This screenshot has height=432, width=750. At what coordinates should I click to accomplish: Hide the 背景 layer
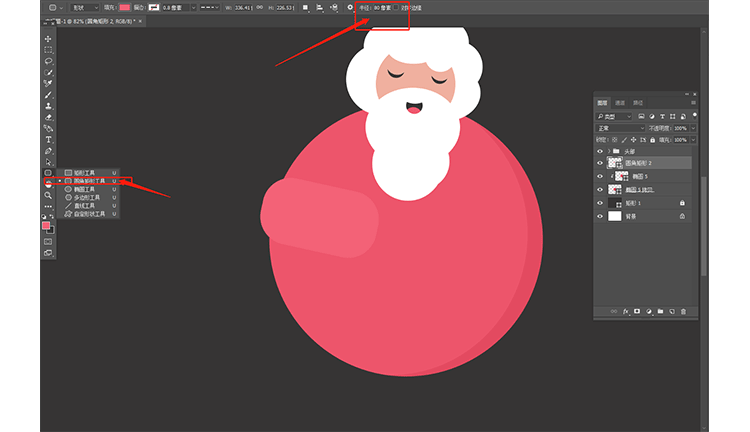tap(600, 217)
